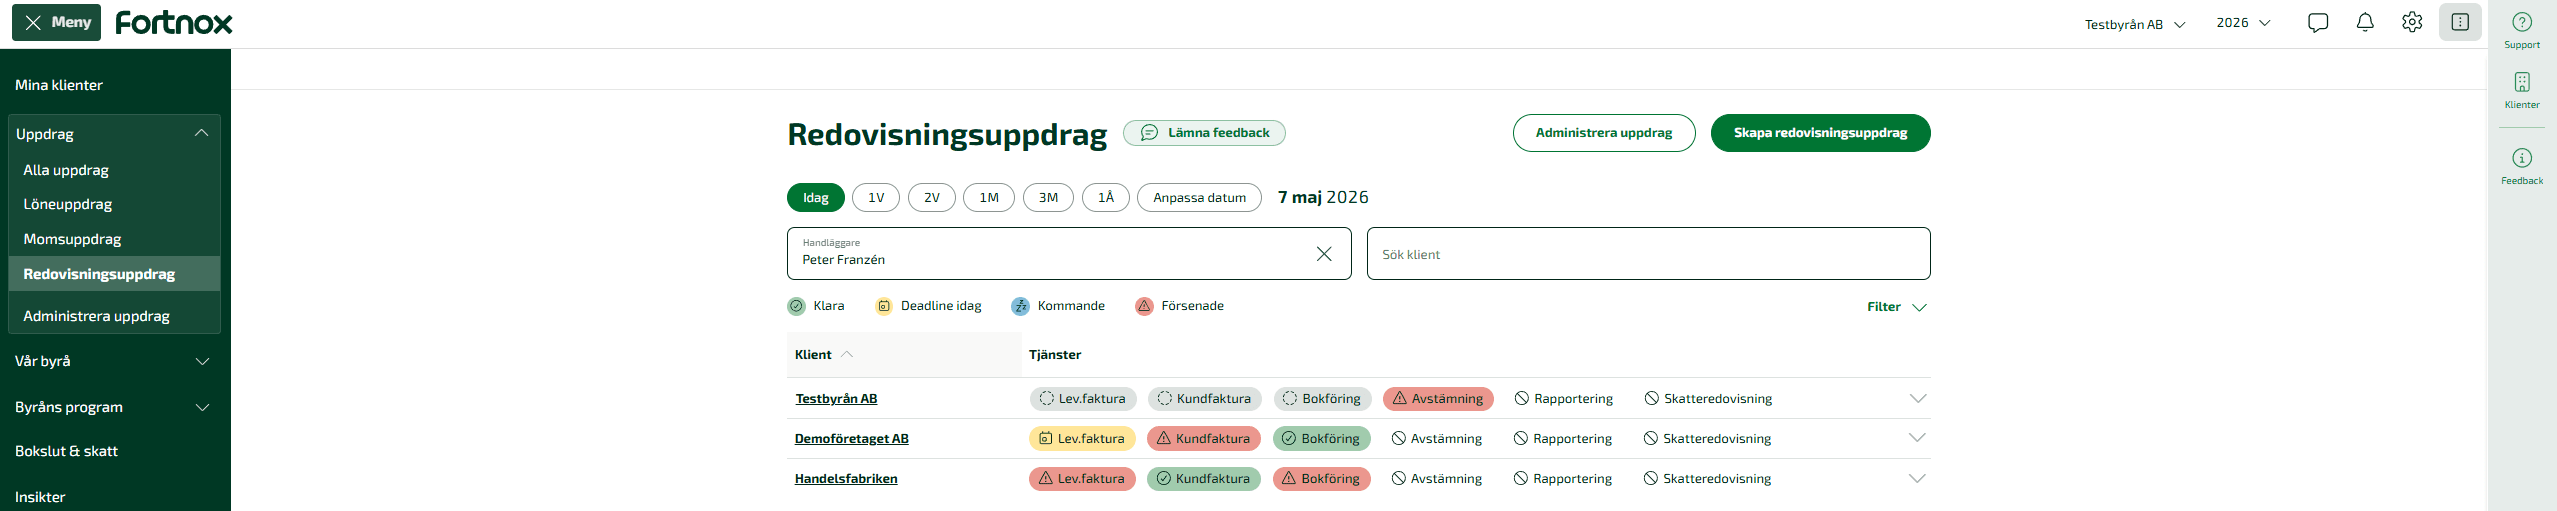Open Klienter in right sidebar
Screen dimensions: 2557x511
coord(2522,90)
